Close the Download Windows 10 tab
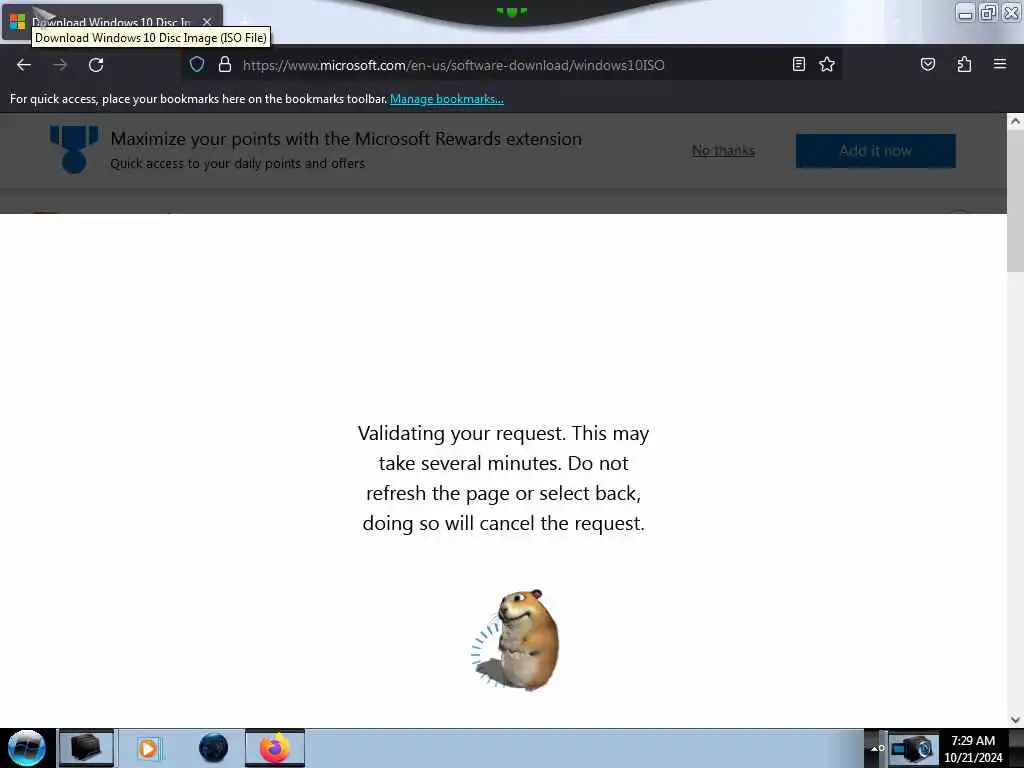This screenshot has width=1024, height=768. pos(207,22)
